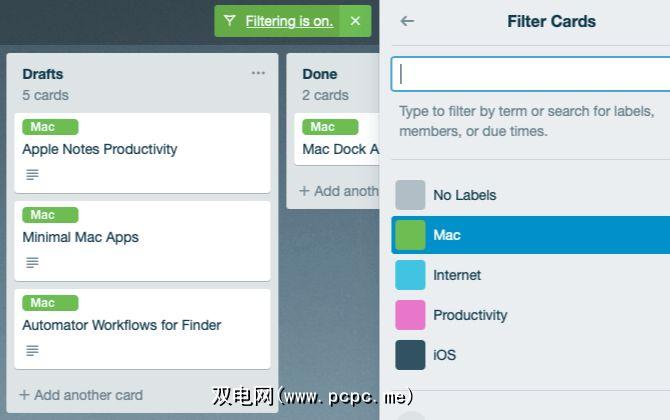This screenshot has width=670, height=420.
Task: Click the filter search input field
Action: click(x=530, y=74)
